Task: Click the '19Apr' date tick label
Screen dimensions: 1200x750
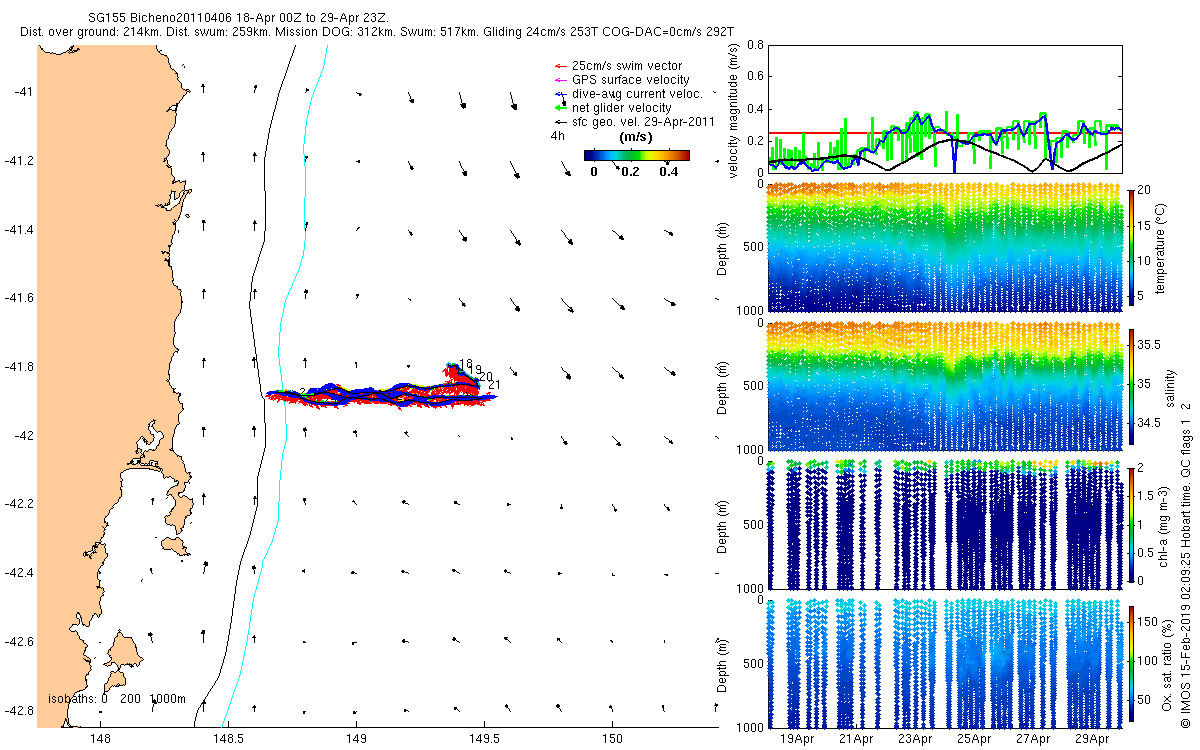Action: click(798, 740)
